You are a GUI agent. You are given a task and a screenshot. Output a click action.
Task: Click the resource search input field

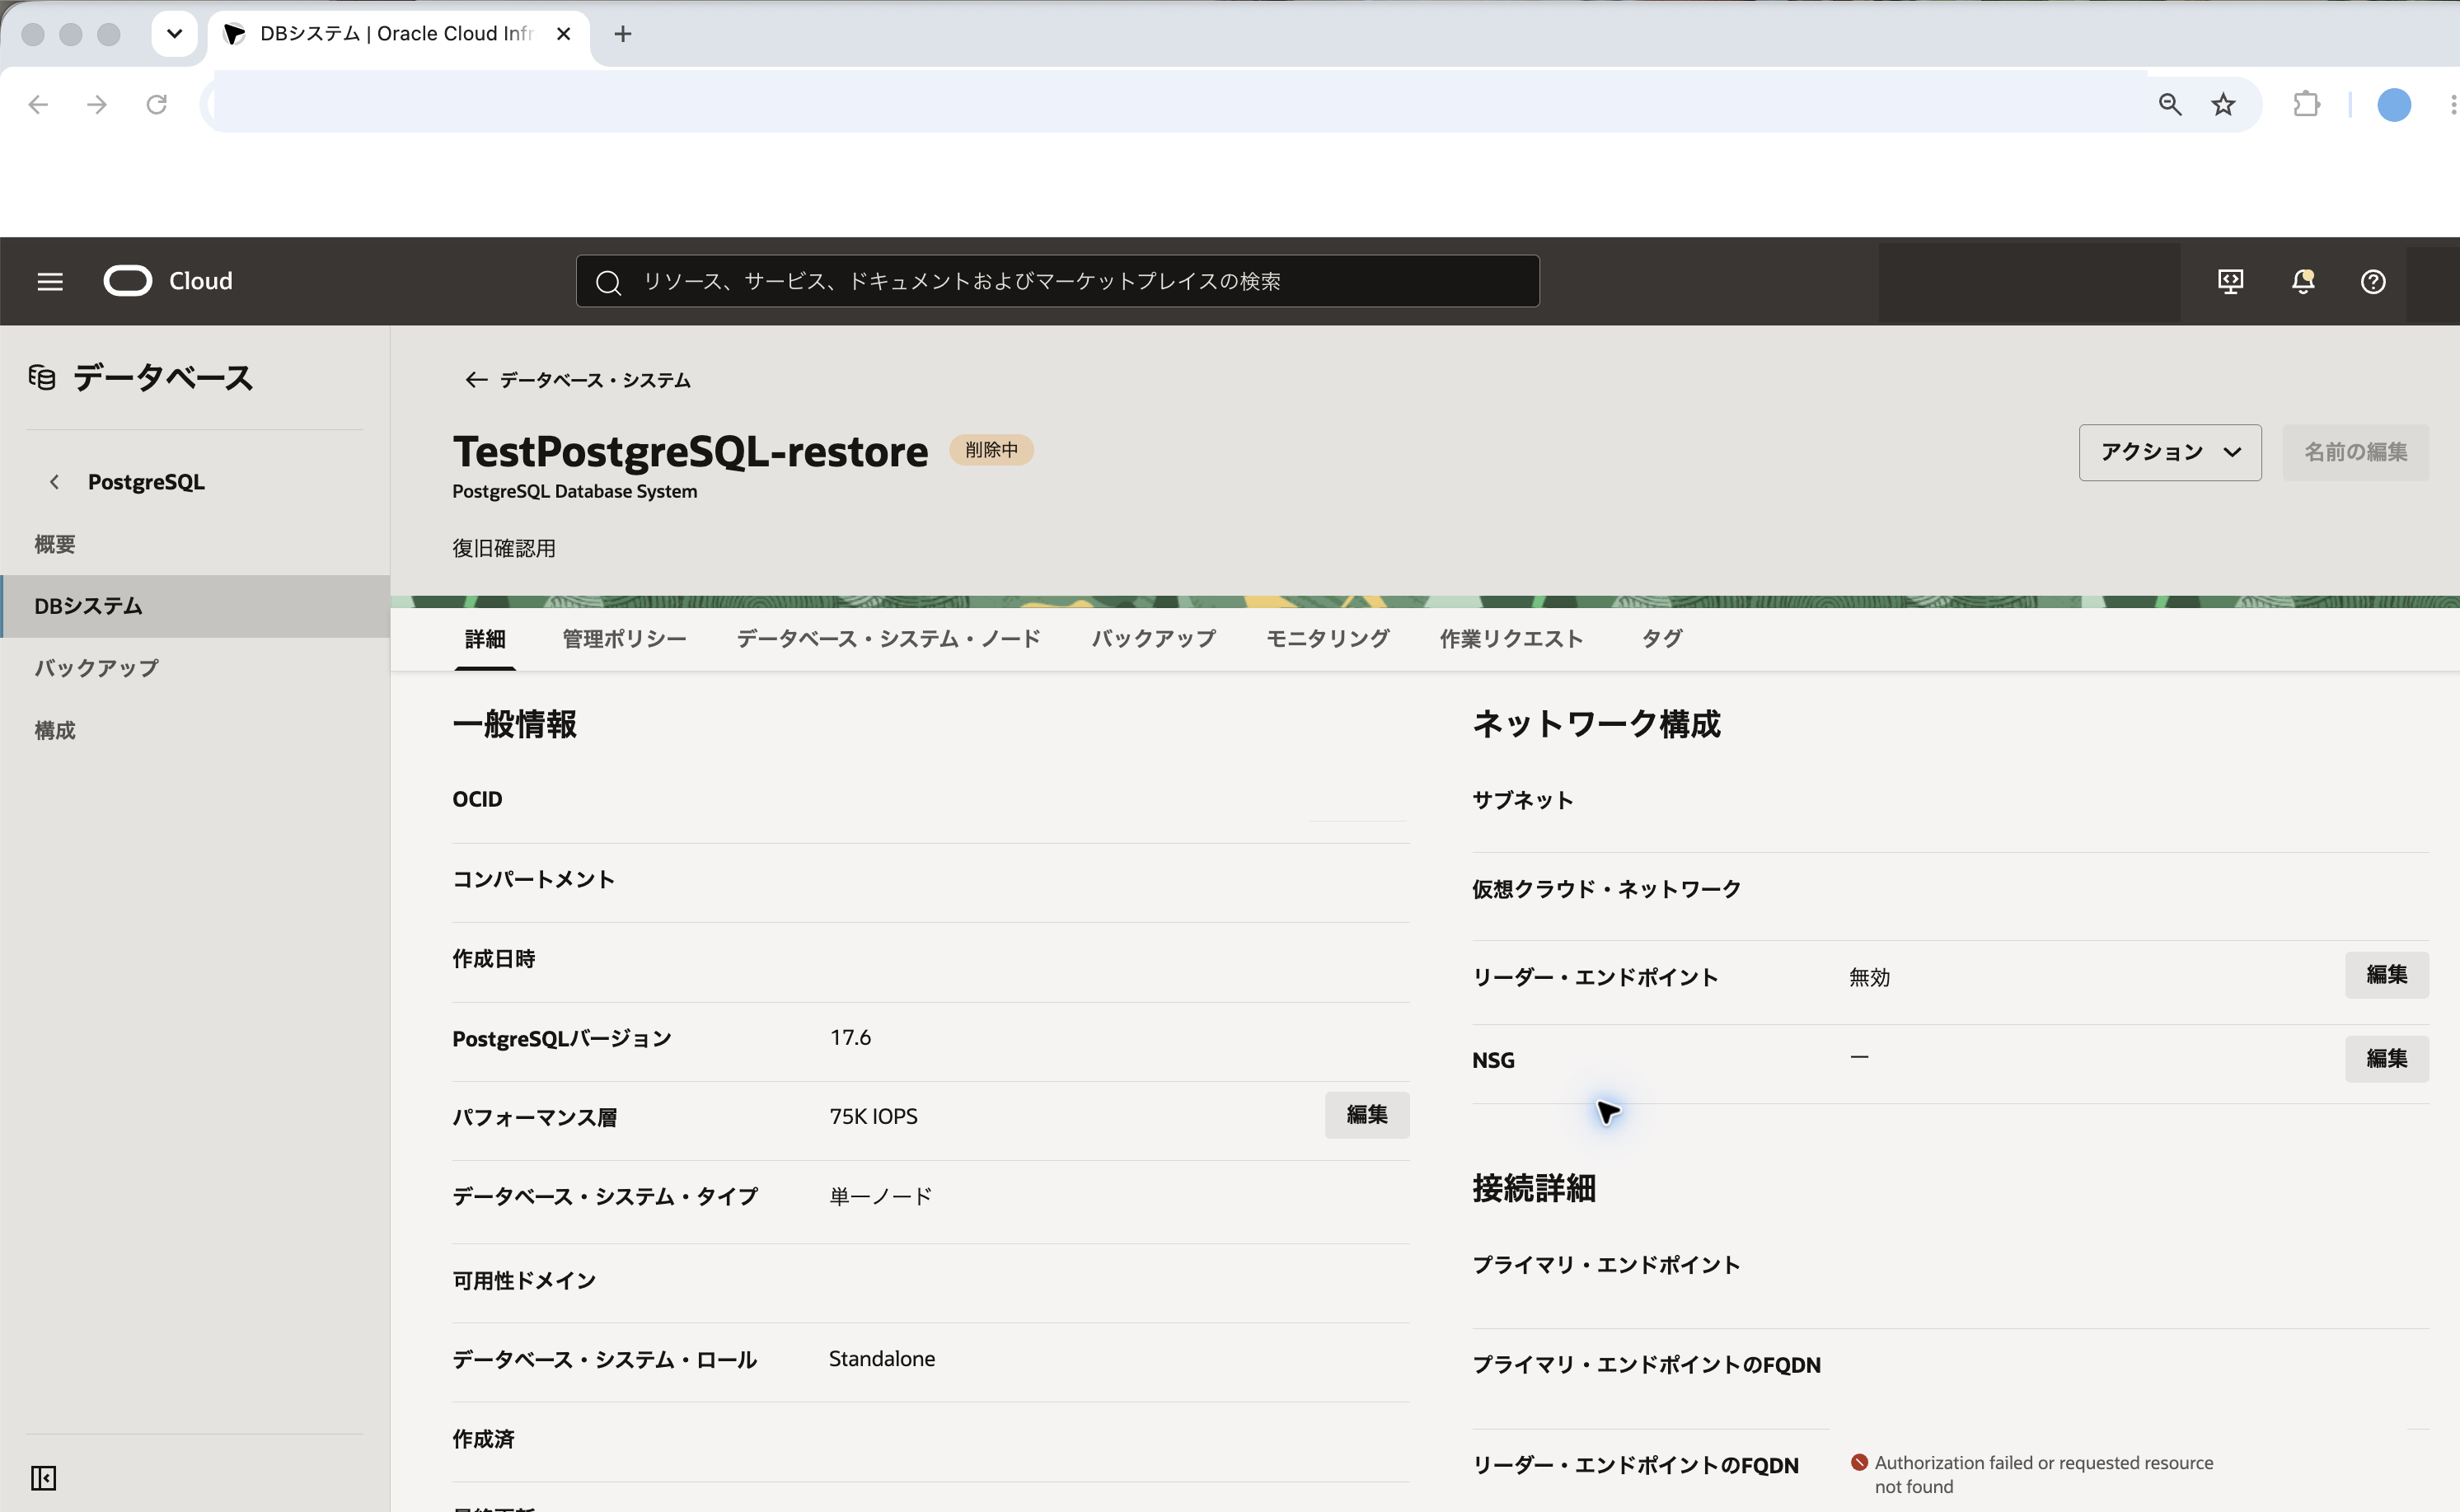point(1057,281)
